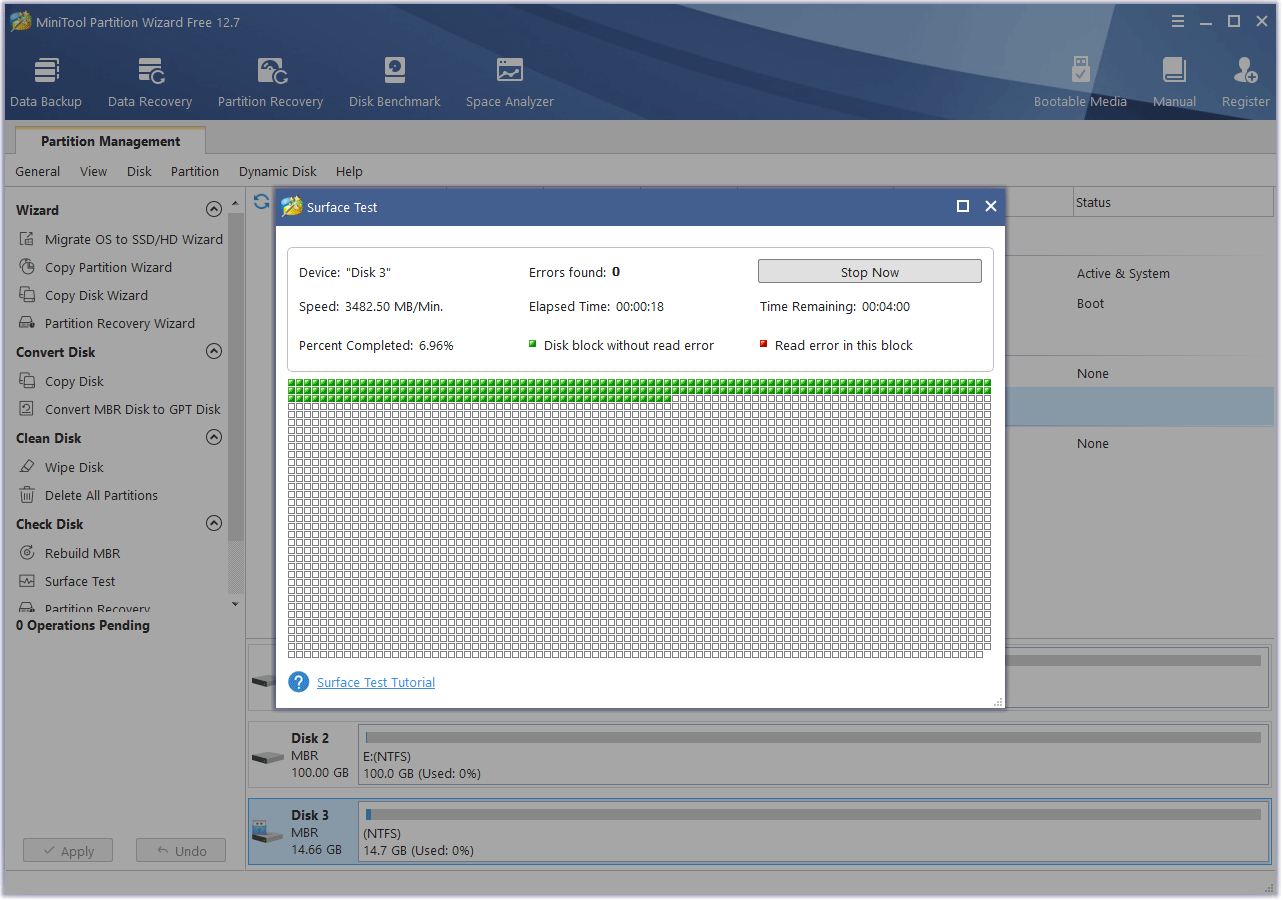Collapse the Wizard section
Image resolution: width=1283 pixels, height=900 pixels.
point(213,210)
